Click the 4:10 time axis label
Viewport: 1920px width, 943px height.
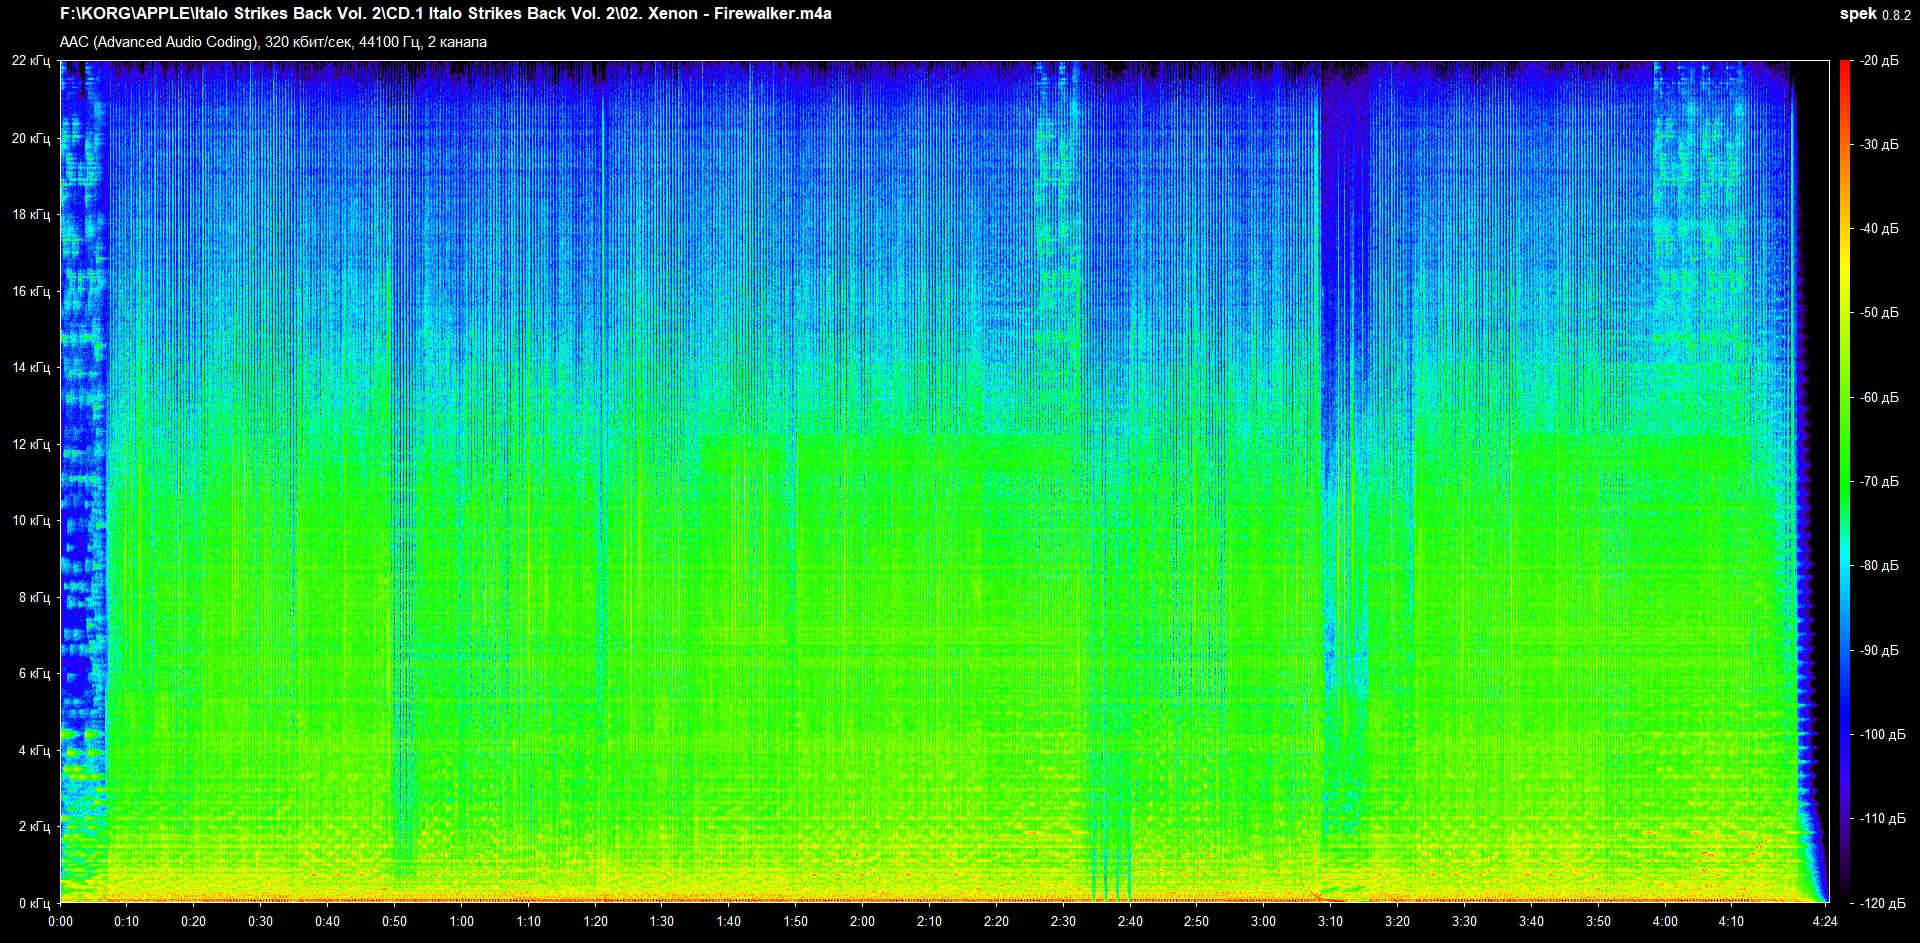[x=1731, y=921]
